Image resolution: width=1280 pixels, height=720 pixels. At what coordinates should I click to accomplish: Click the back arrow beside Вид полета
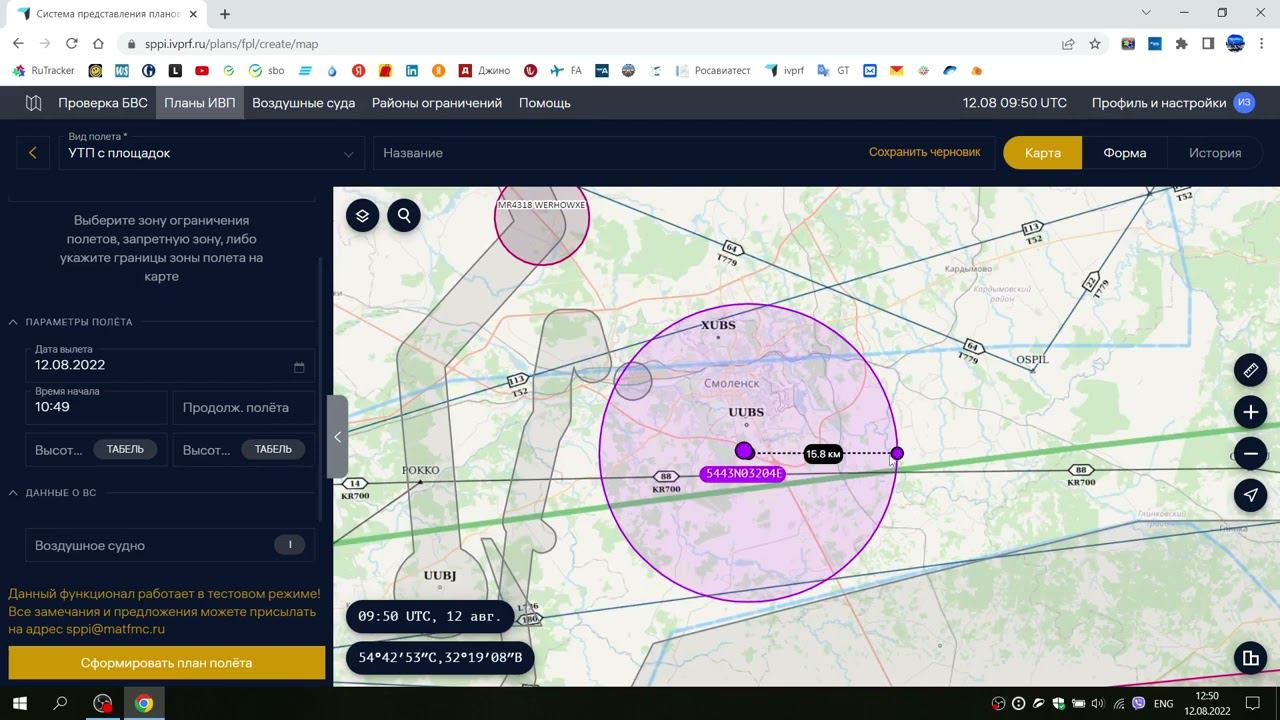point(33,153)
